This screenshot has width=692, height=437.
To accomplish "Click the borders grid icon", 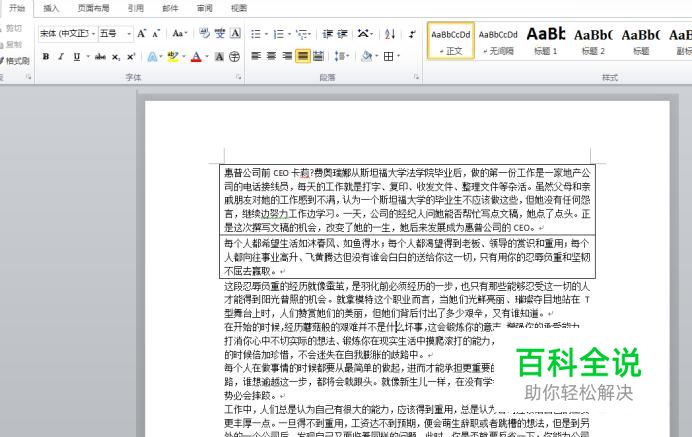I will (x=388, y=56).
